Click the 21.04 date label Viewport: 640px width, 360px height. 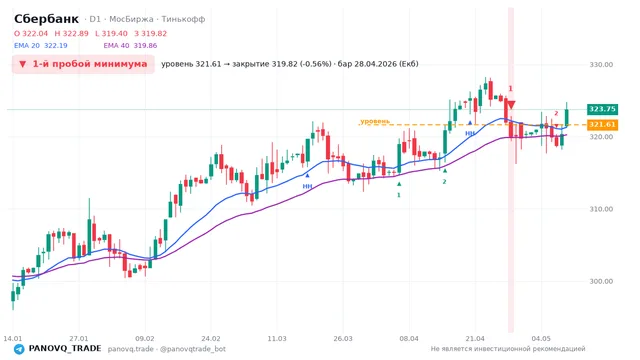click(475, 338)
